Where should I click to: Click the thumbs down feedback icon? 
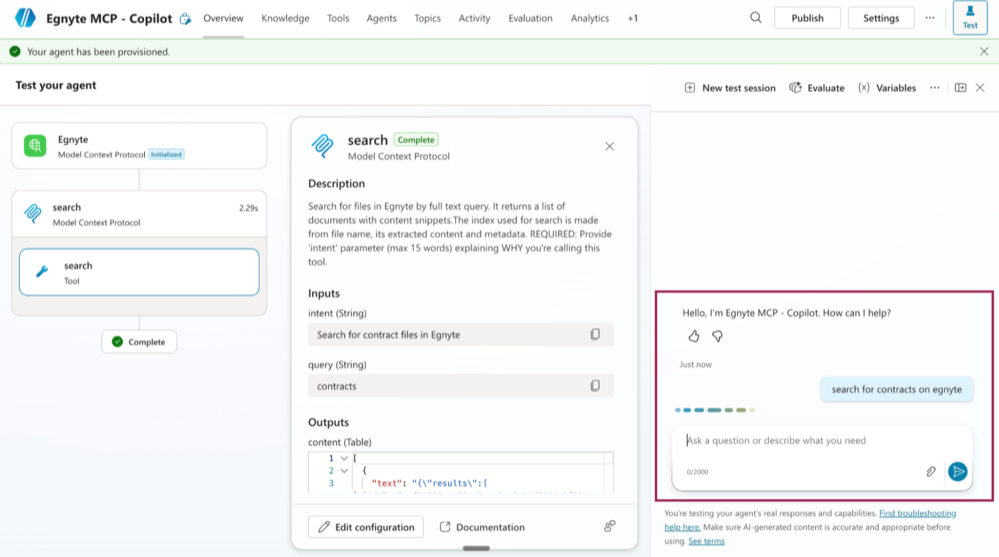pyautogui.click(x=717, y=336)
